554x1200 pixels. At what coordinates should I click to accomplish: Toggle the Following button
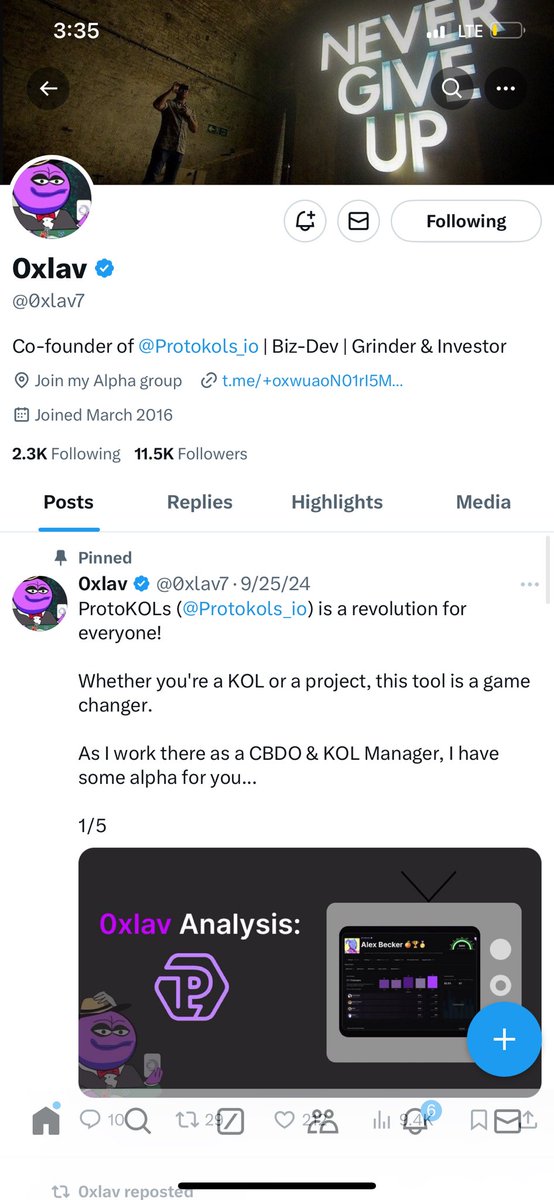point(466,221)
